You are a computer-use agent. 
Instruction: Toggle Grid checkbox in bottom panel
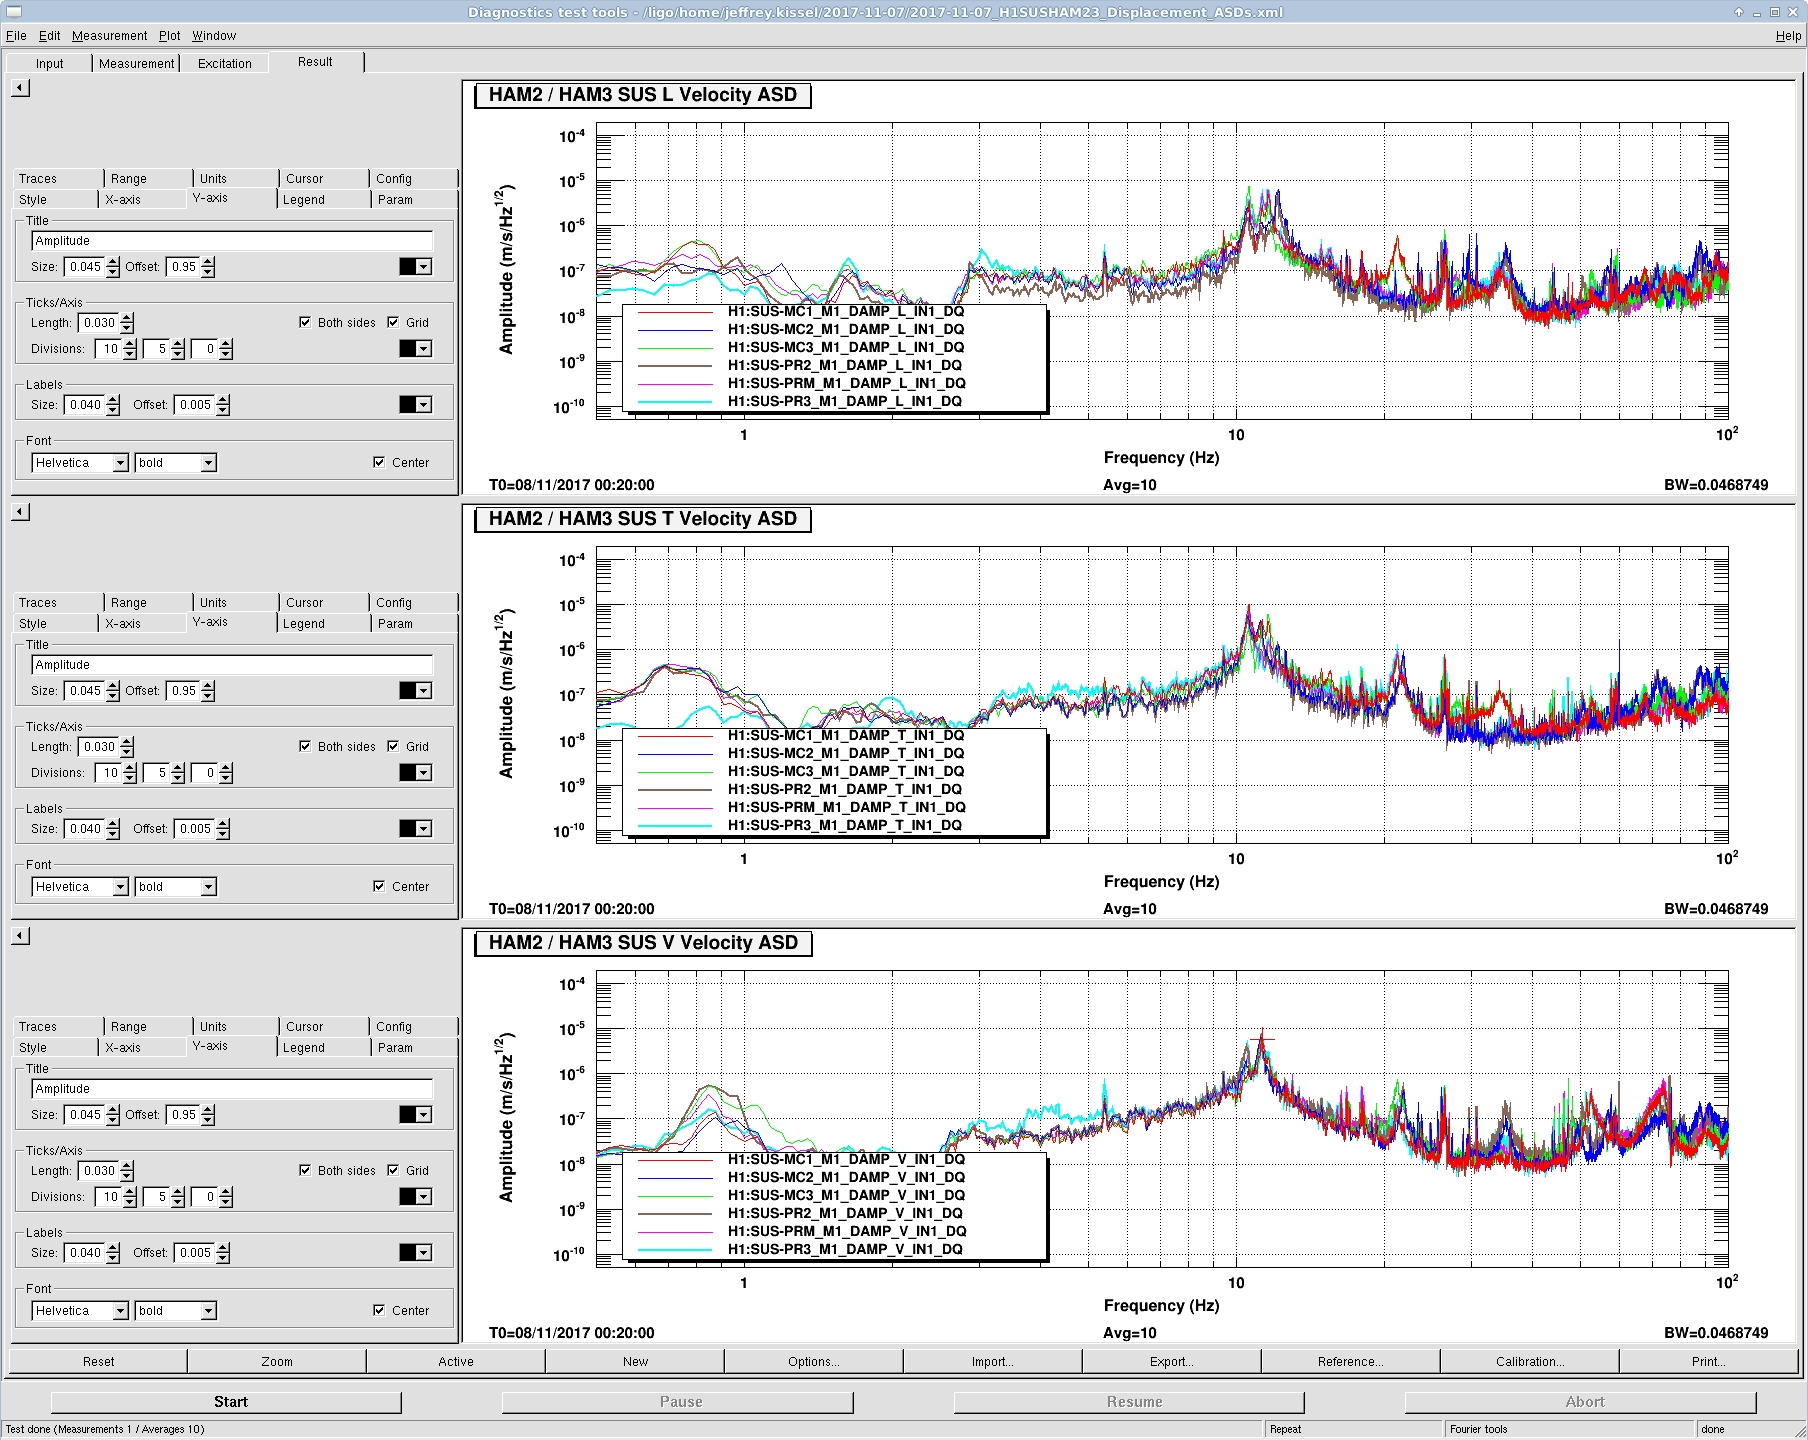393,1170
